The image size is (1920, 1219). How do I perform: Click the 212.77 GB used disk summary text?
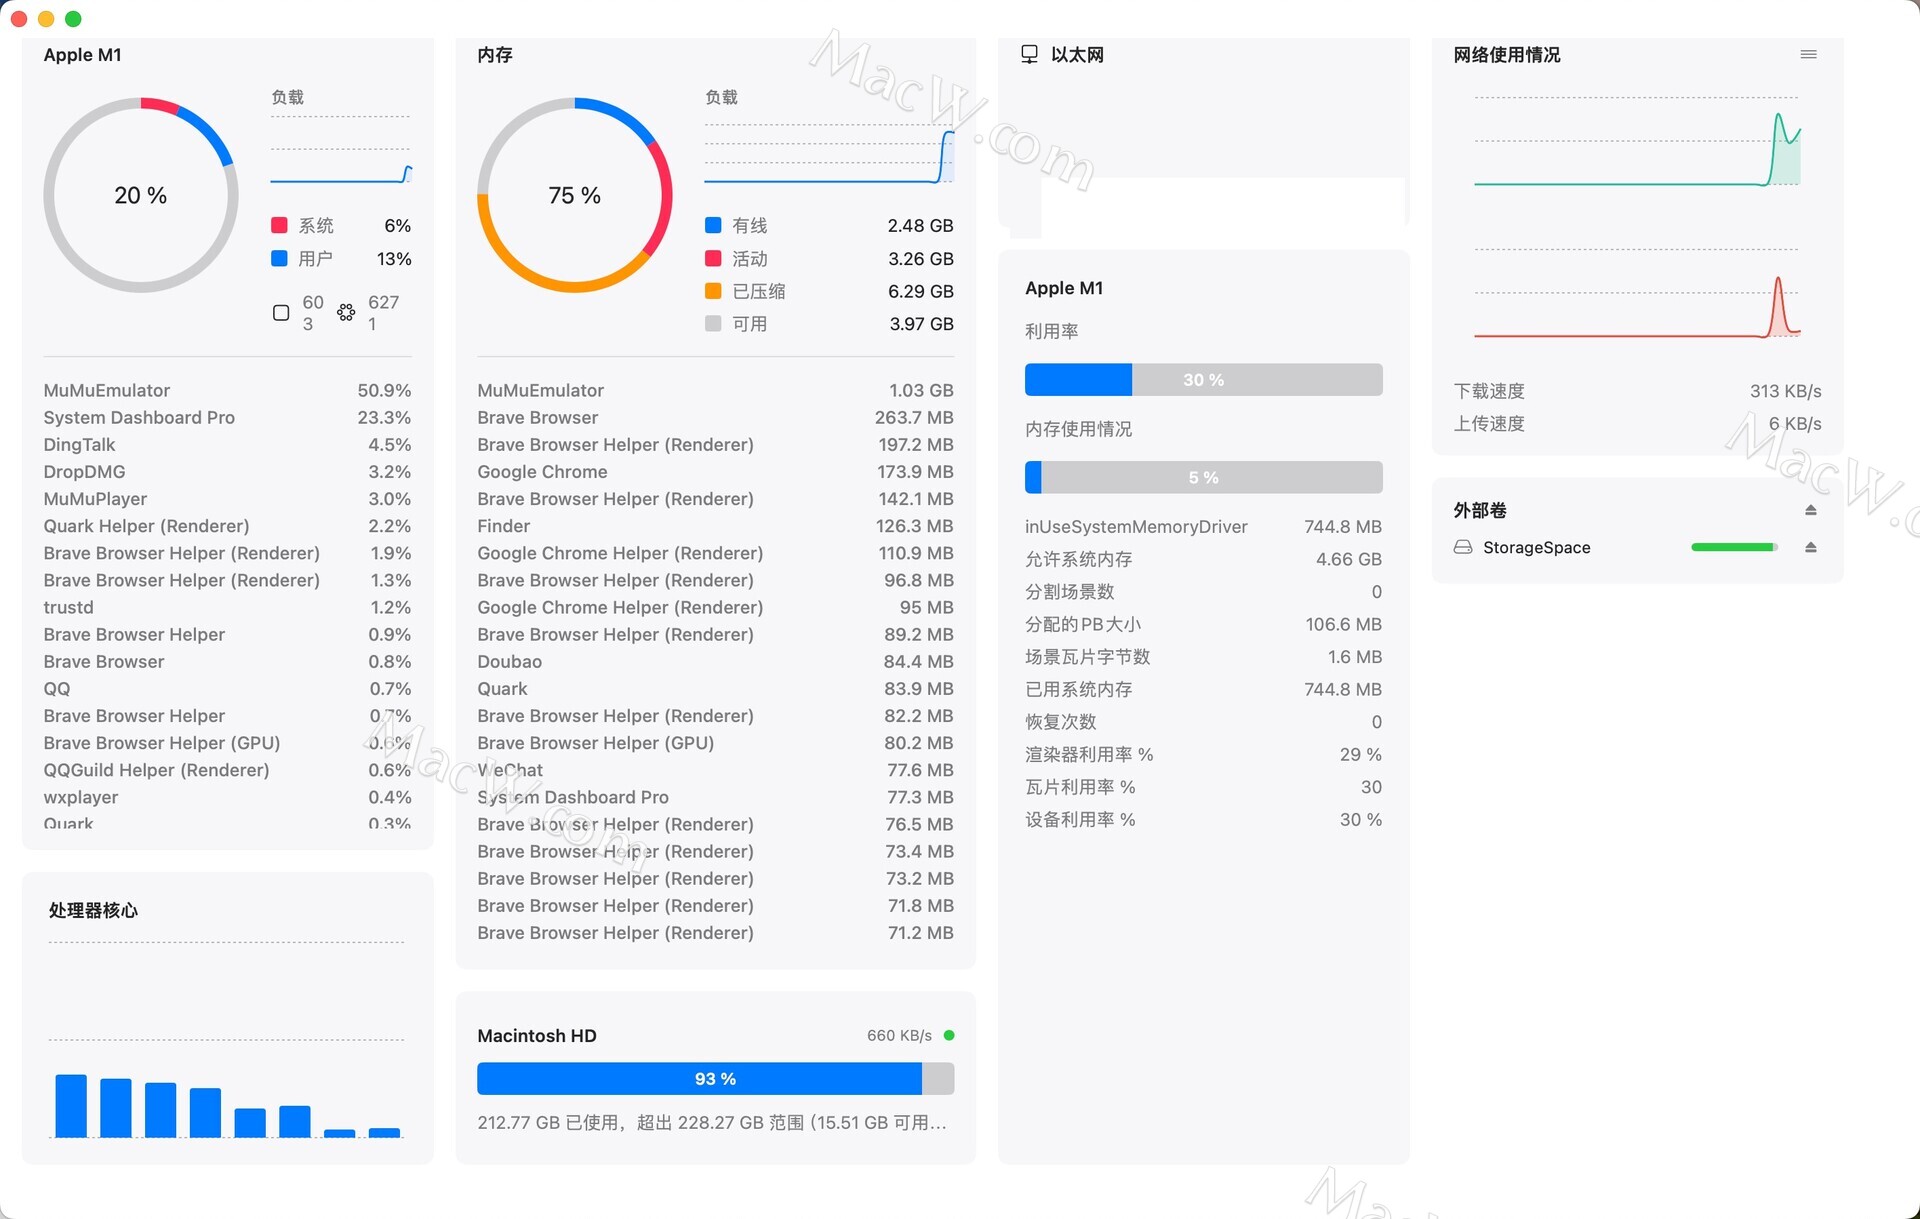click(x=712, y=1122)
